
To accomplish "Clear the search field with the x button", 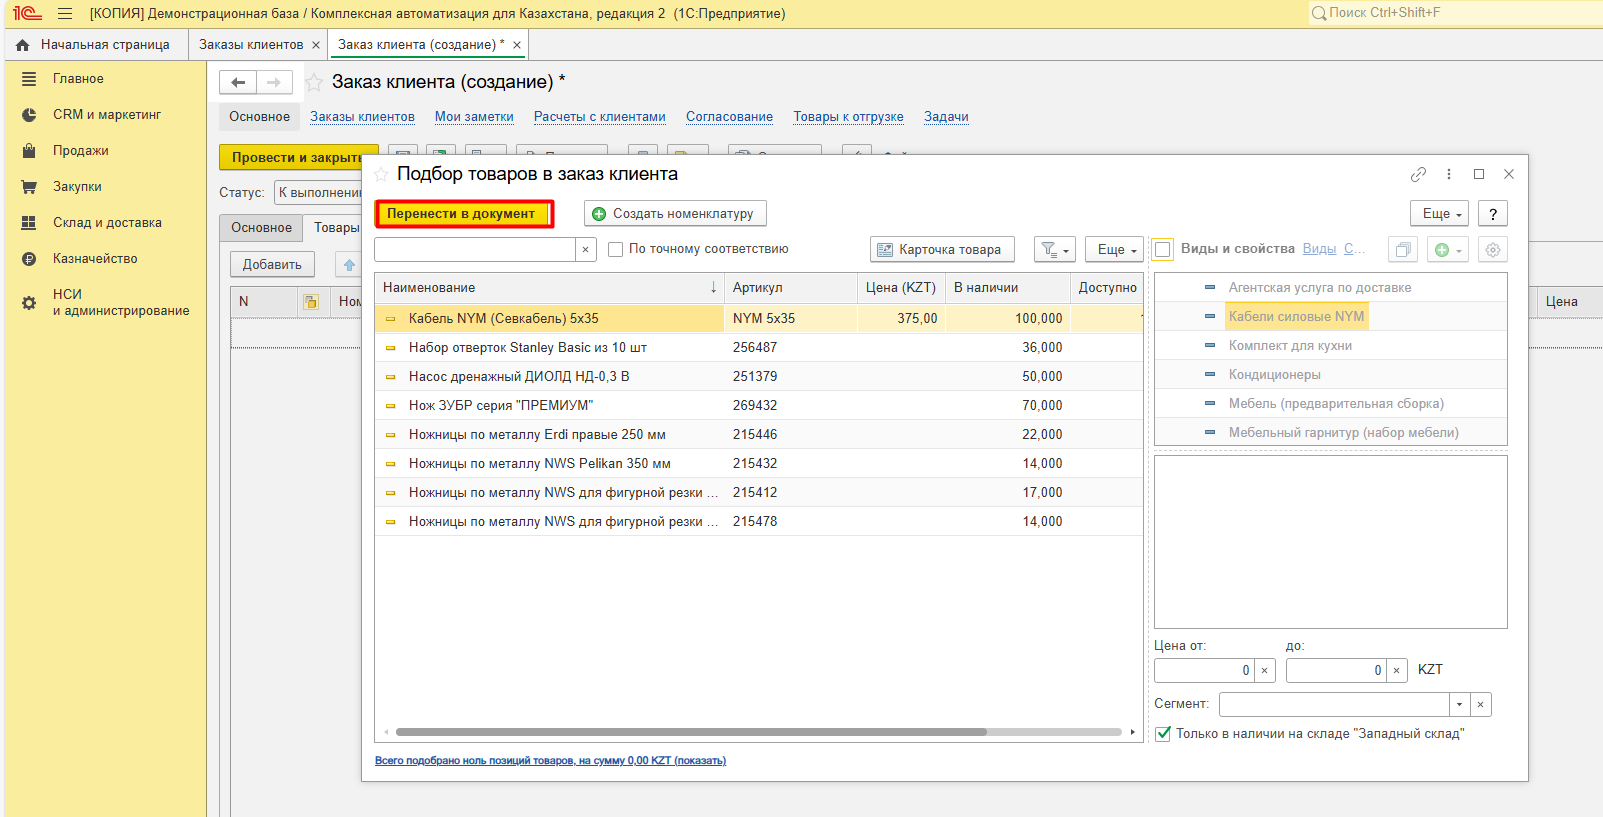I will 585,250.
